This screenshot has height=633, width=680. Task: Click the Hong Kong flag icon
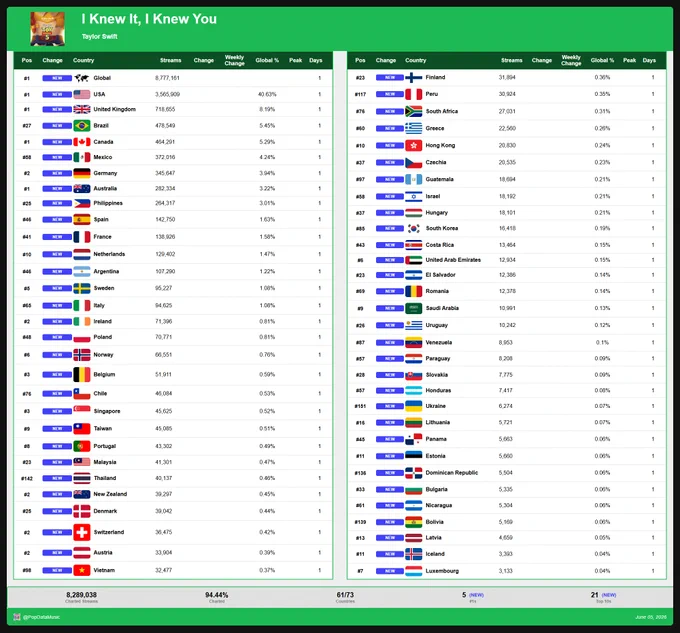pos(413,146)
